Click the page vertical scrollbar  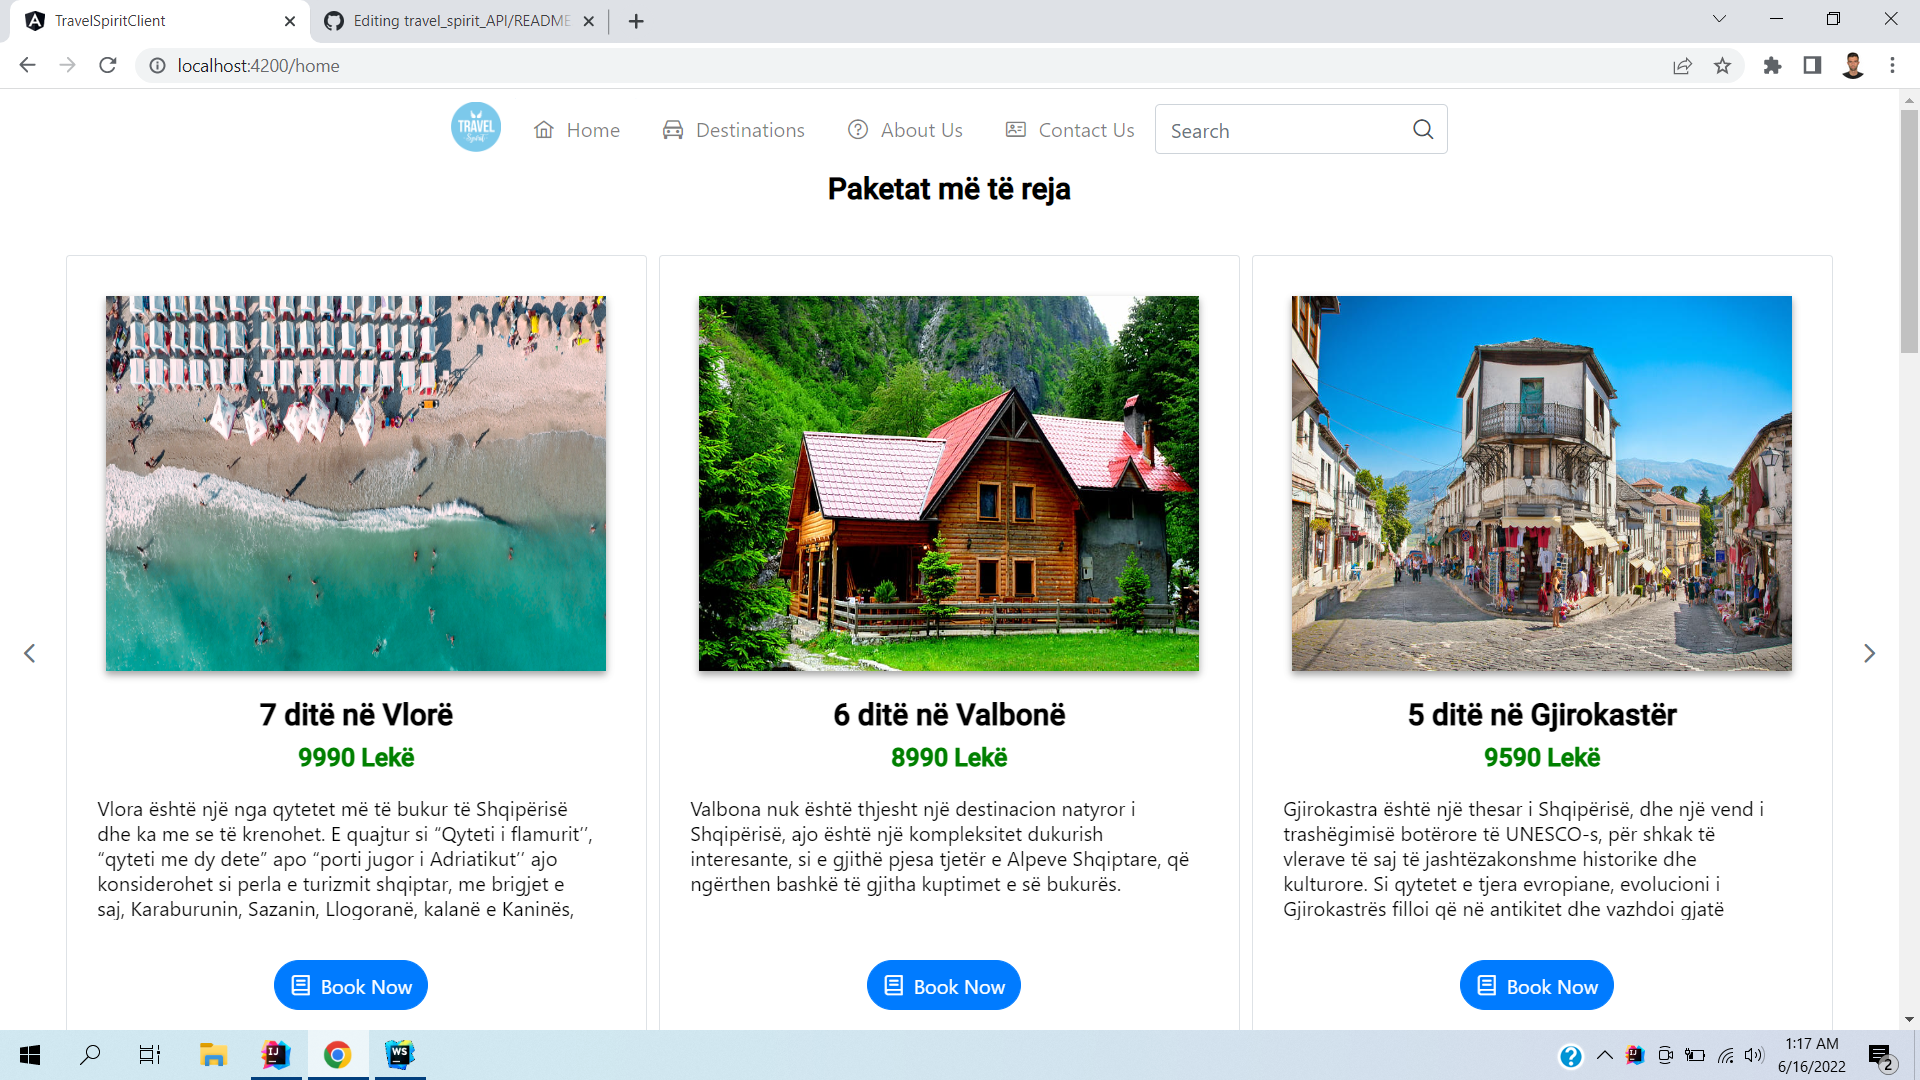1910,230
